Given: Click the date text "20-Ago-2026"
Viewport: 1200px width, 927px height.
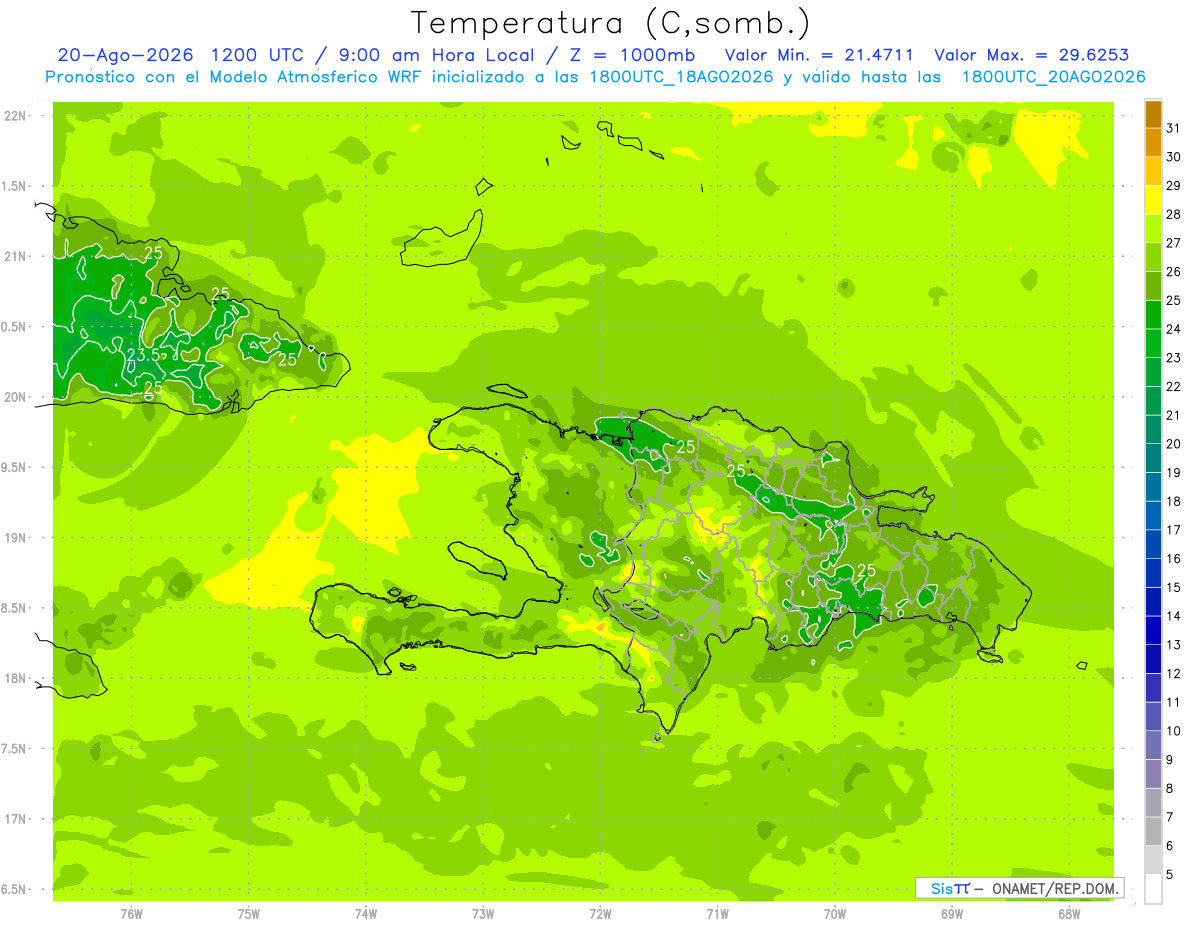Looking at the screenshot, I should point(125,56).
